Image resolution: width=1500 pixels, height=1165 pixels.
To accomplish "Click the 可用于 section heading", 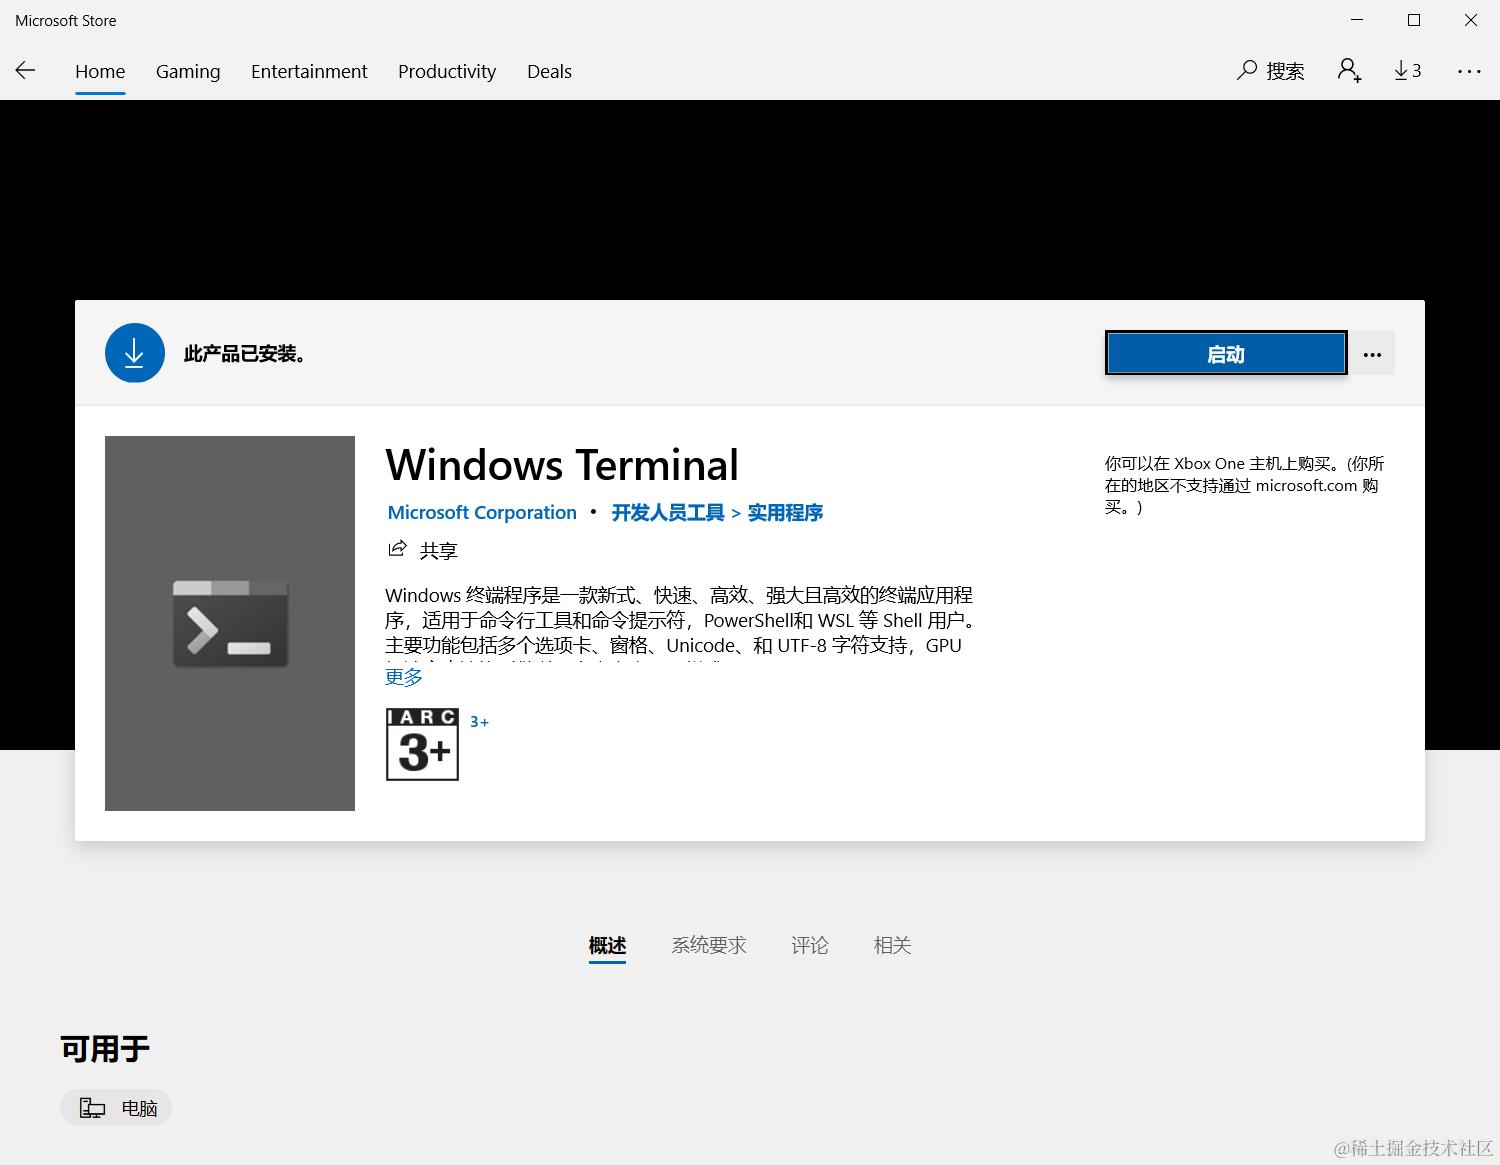I will (105, 1048).
